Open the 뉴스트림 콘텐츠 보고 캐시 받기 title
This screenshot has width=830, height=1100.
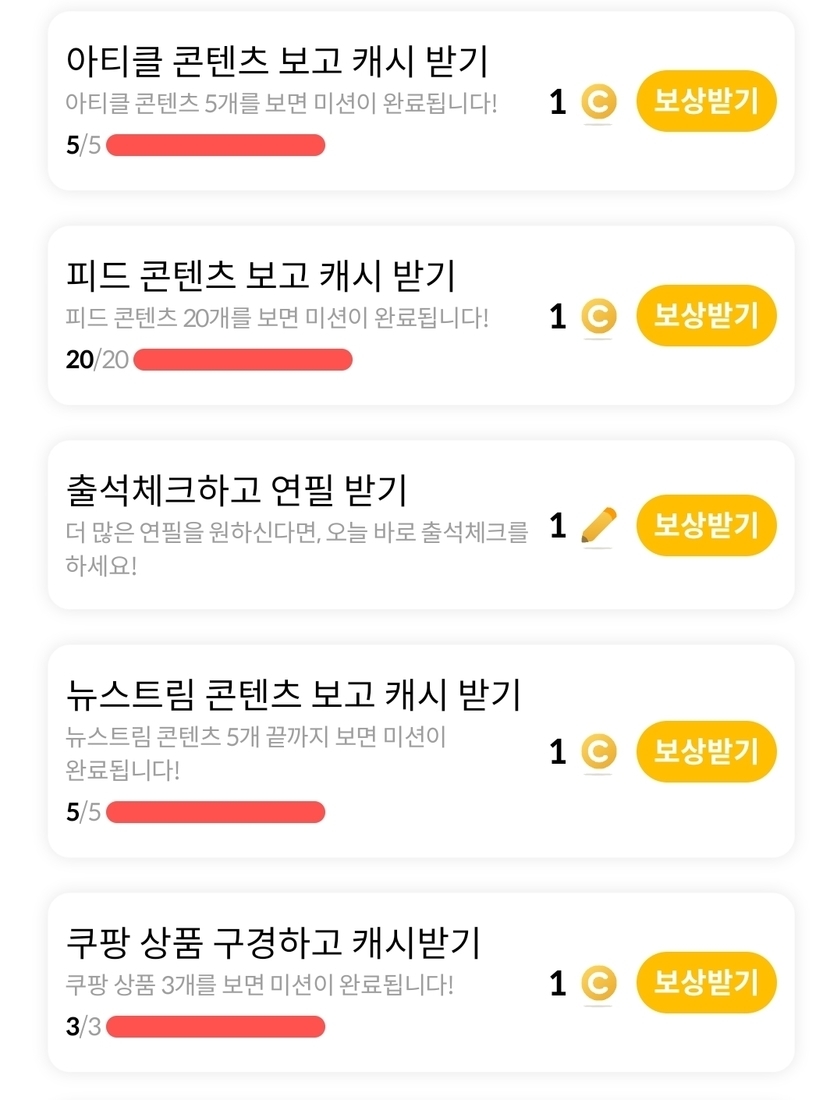pos(293,694)
